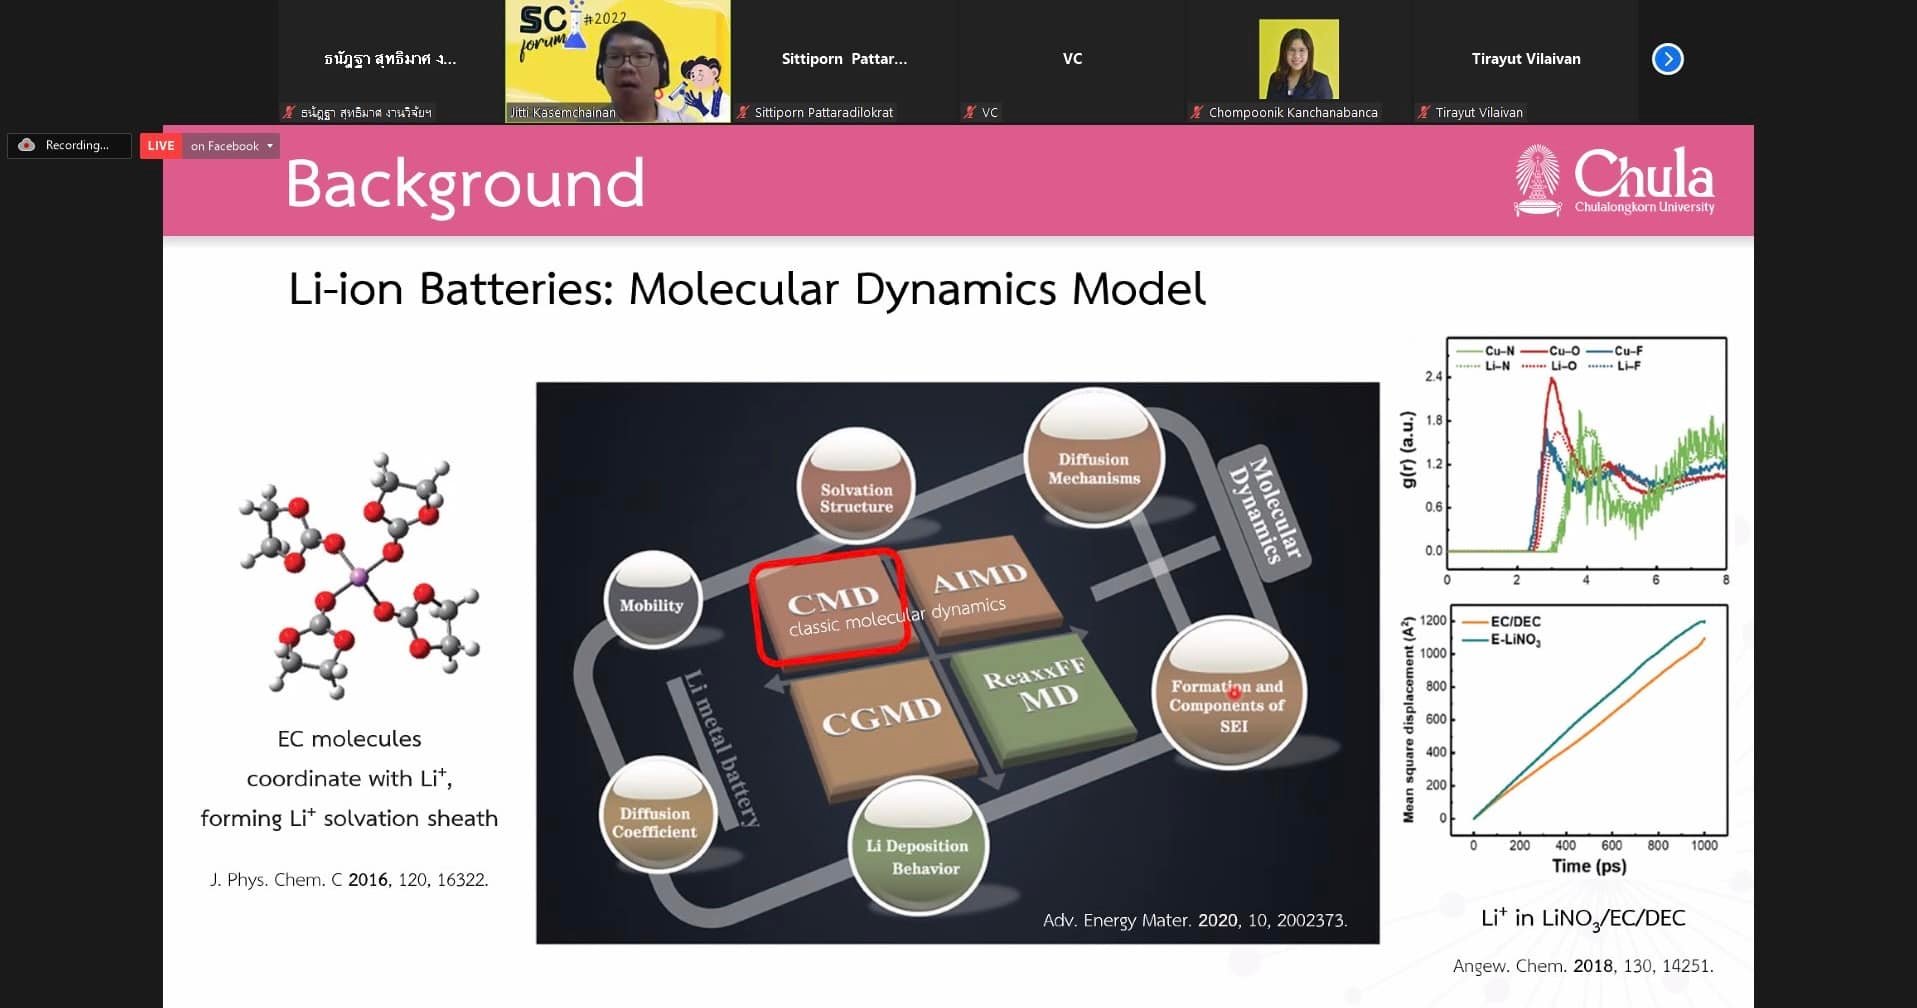Click the 'Li metal battery' label in diagram
Screen dimensions: 1917x1008
pyautogui.click(x=721, y=748)
